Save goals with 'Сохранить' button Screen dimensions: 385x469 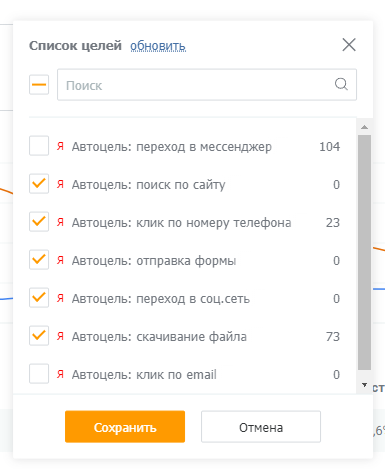(x=125, y=427)
